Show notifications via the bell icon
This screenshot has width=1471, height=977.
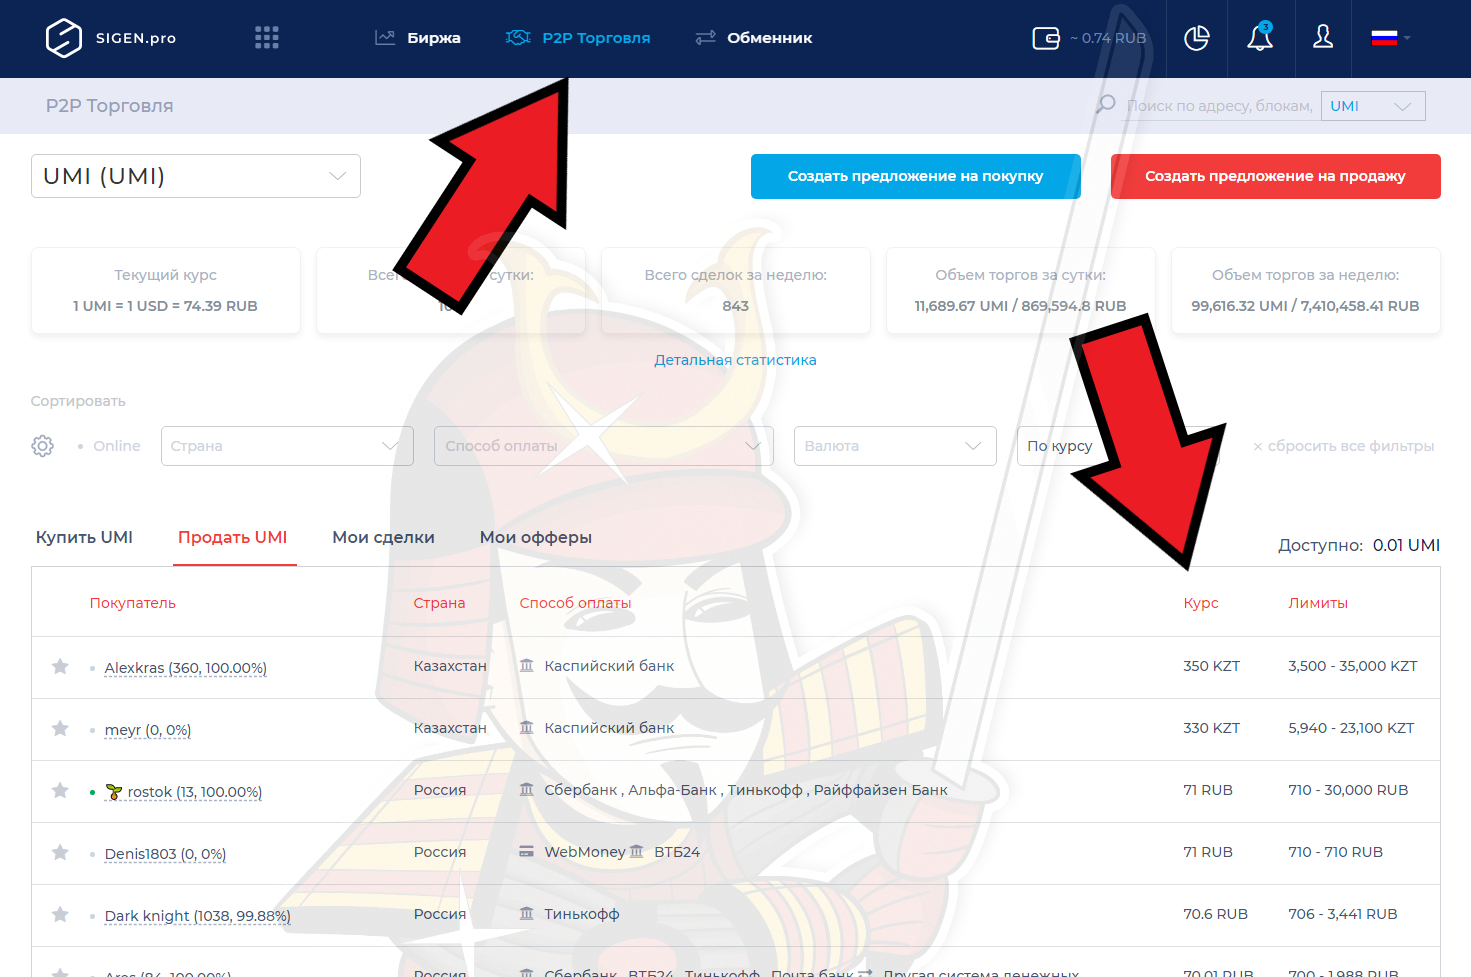(x=1260, y=38)
